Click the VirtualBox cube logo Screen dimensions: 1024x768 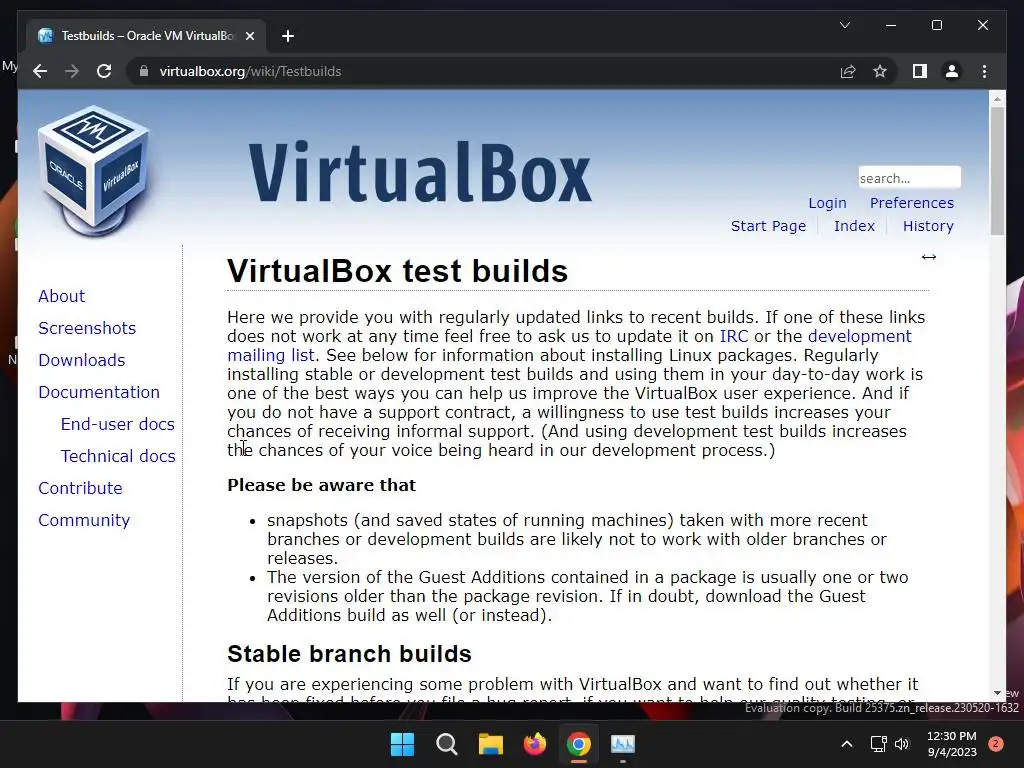pyautogui.click(x=93, y=170)
